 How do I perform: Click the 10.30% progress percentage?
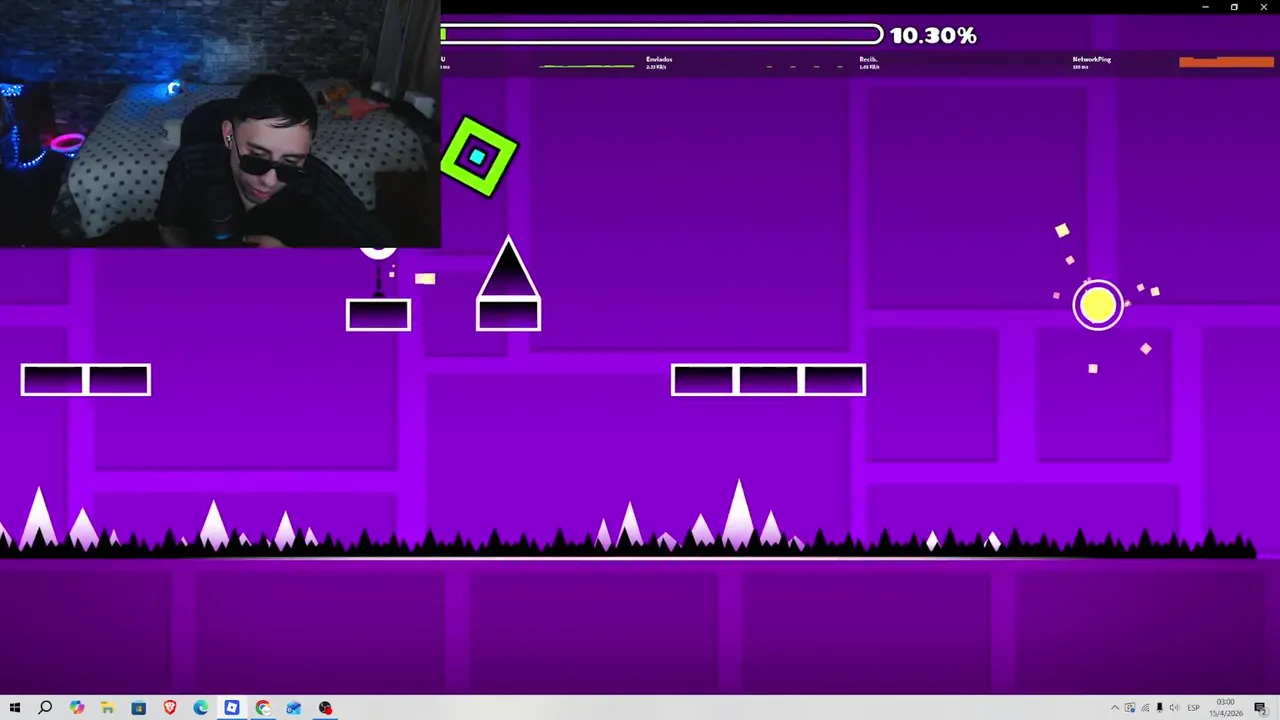click(933, 35)
